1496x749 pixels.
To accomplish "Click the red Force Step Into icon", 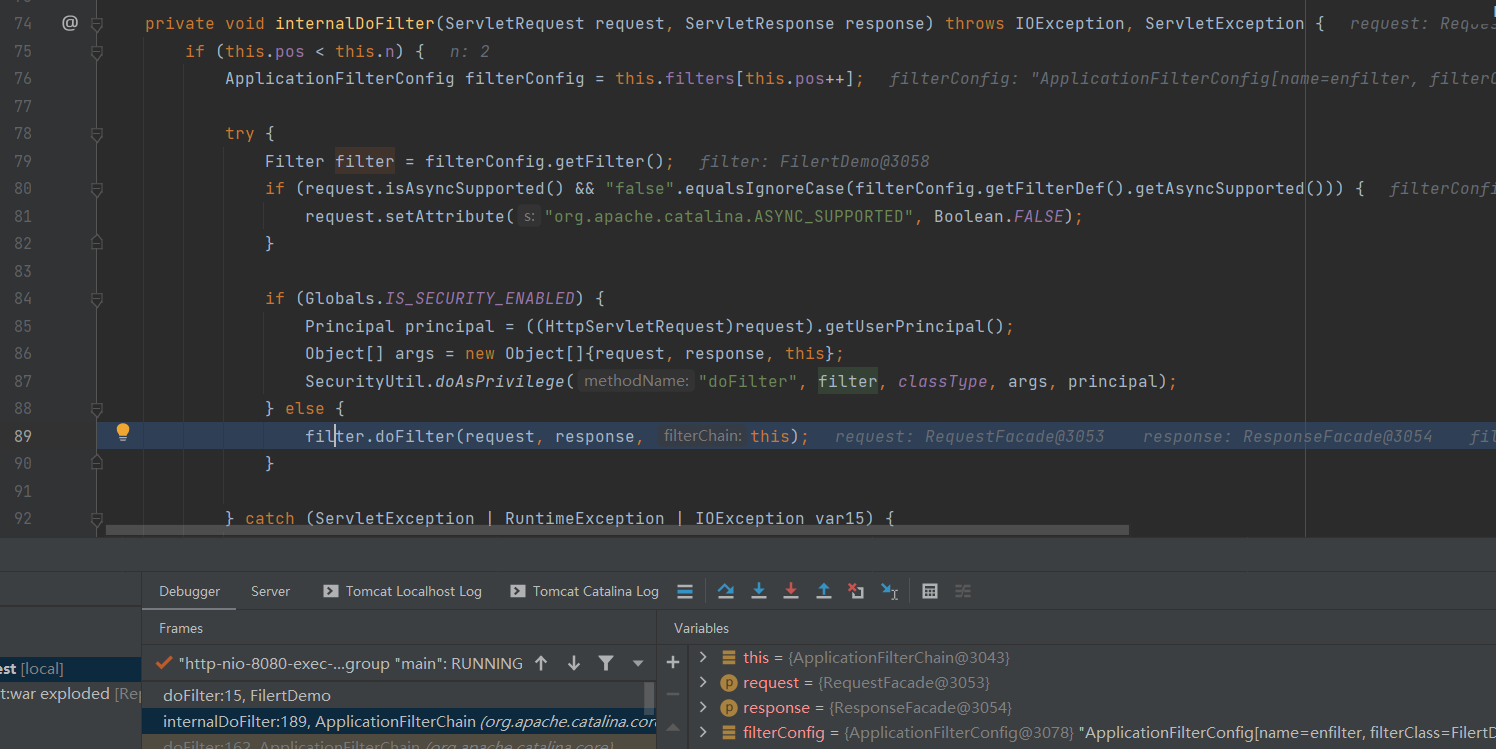I will click(791, 591).
